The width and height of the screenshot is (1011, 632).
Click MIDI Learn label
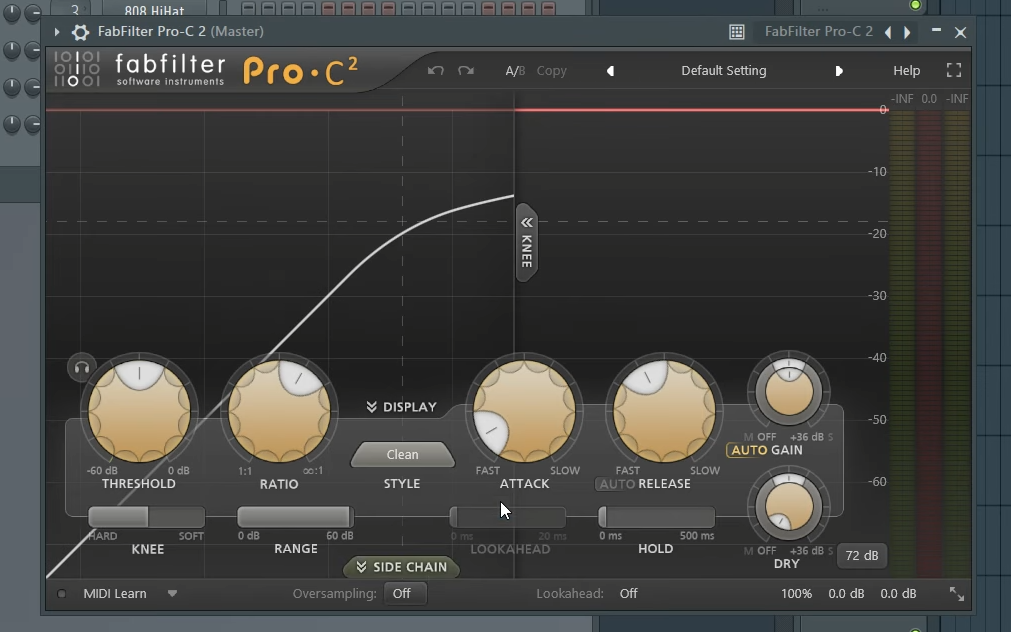[x=115, y=594]
